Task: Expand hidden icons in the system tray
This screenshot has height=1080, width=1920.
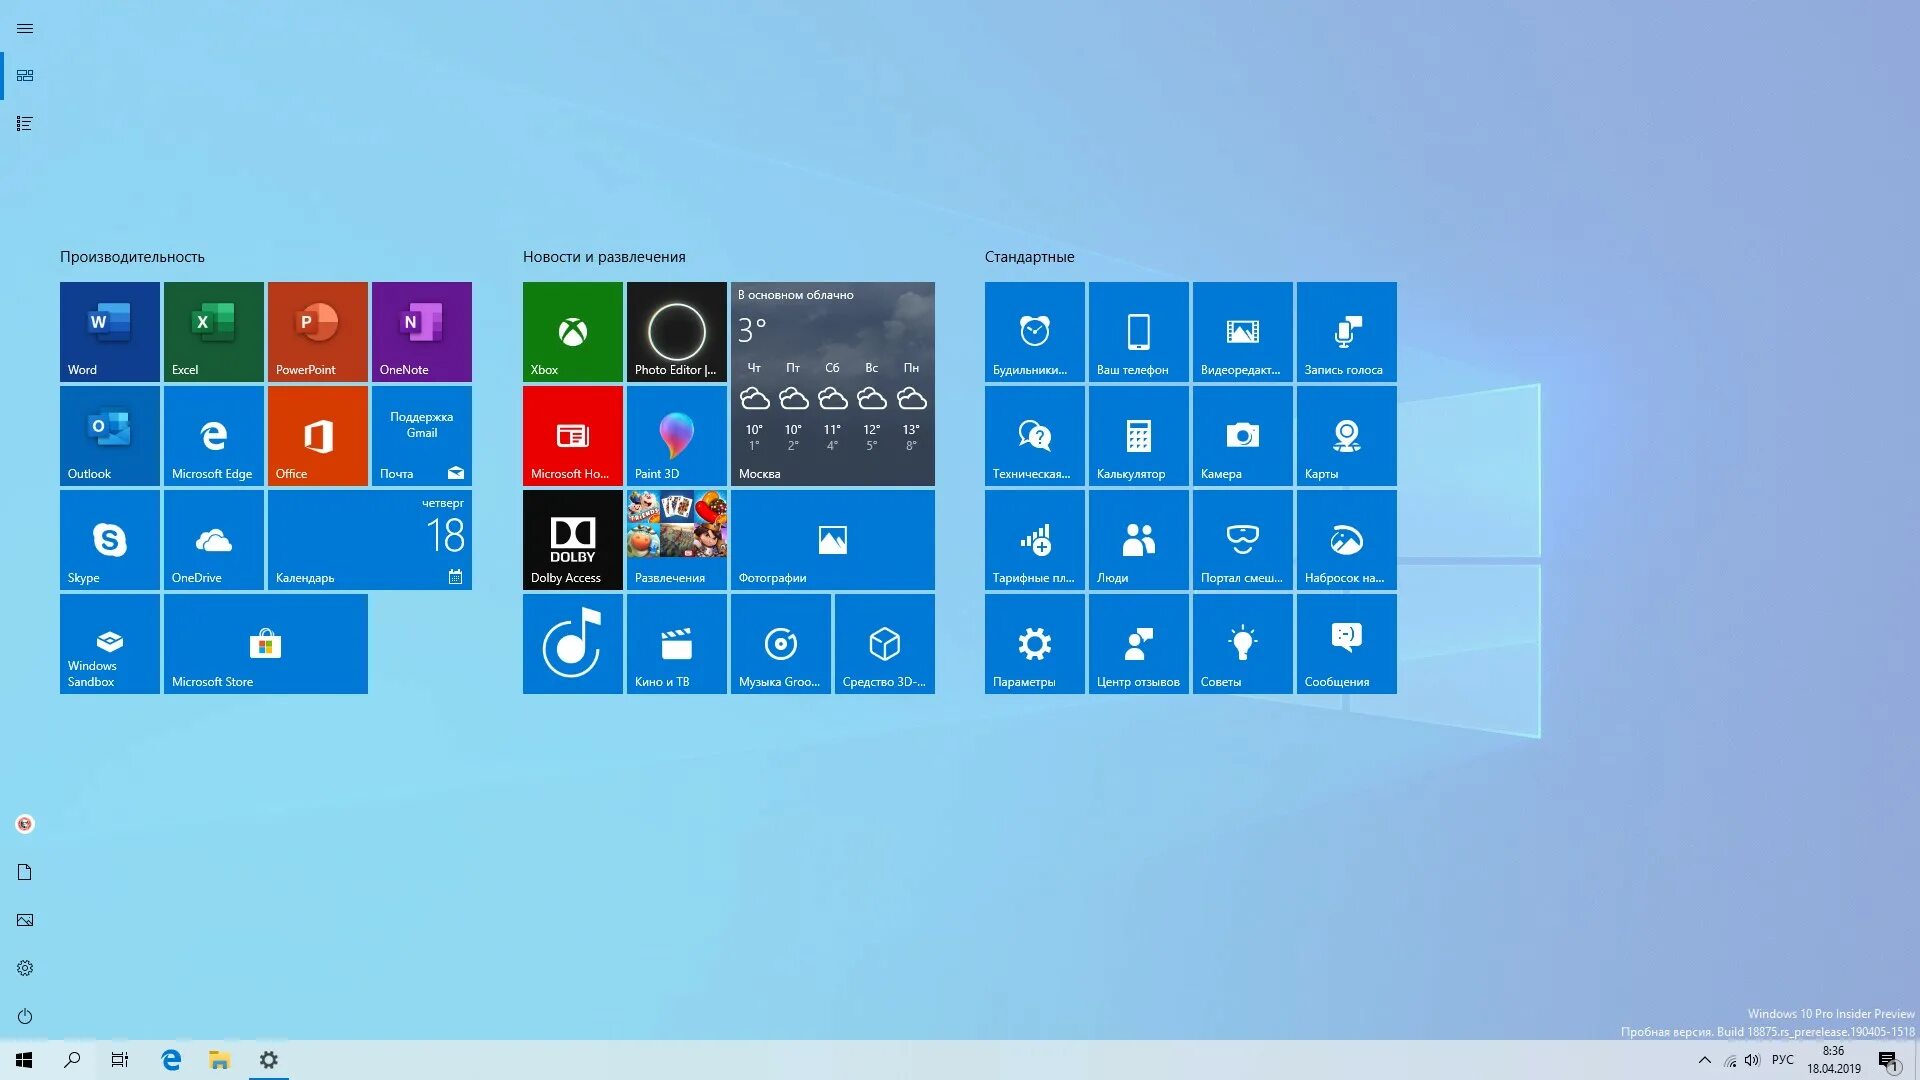Action: click(x=1705, y=1059)
